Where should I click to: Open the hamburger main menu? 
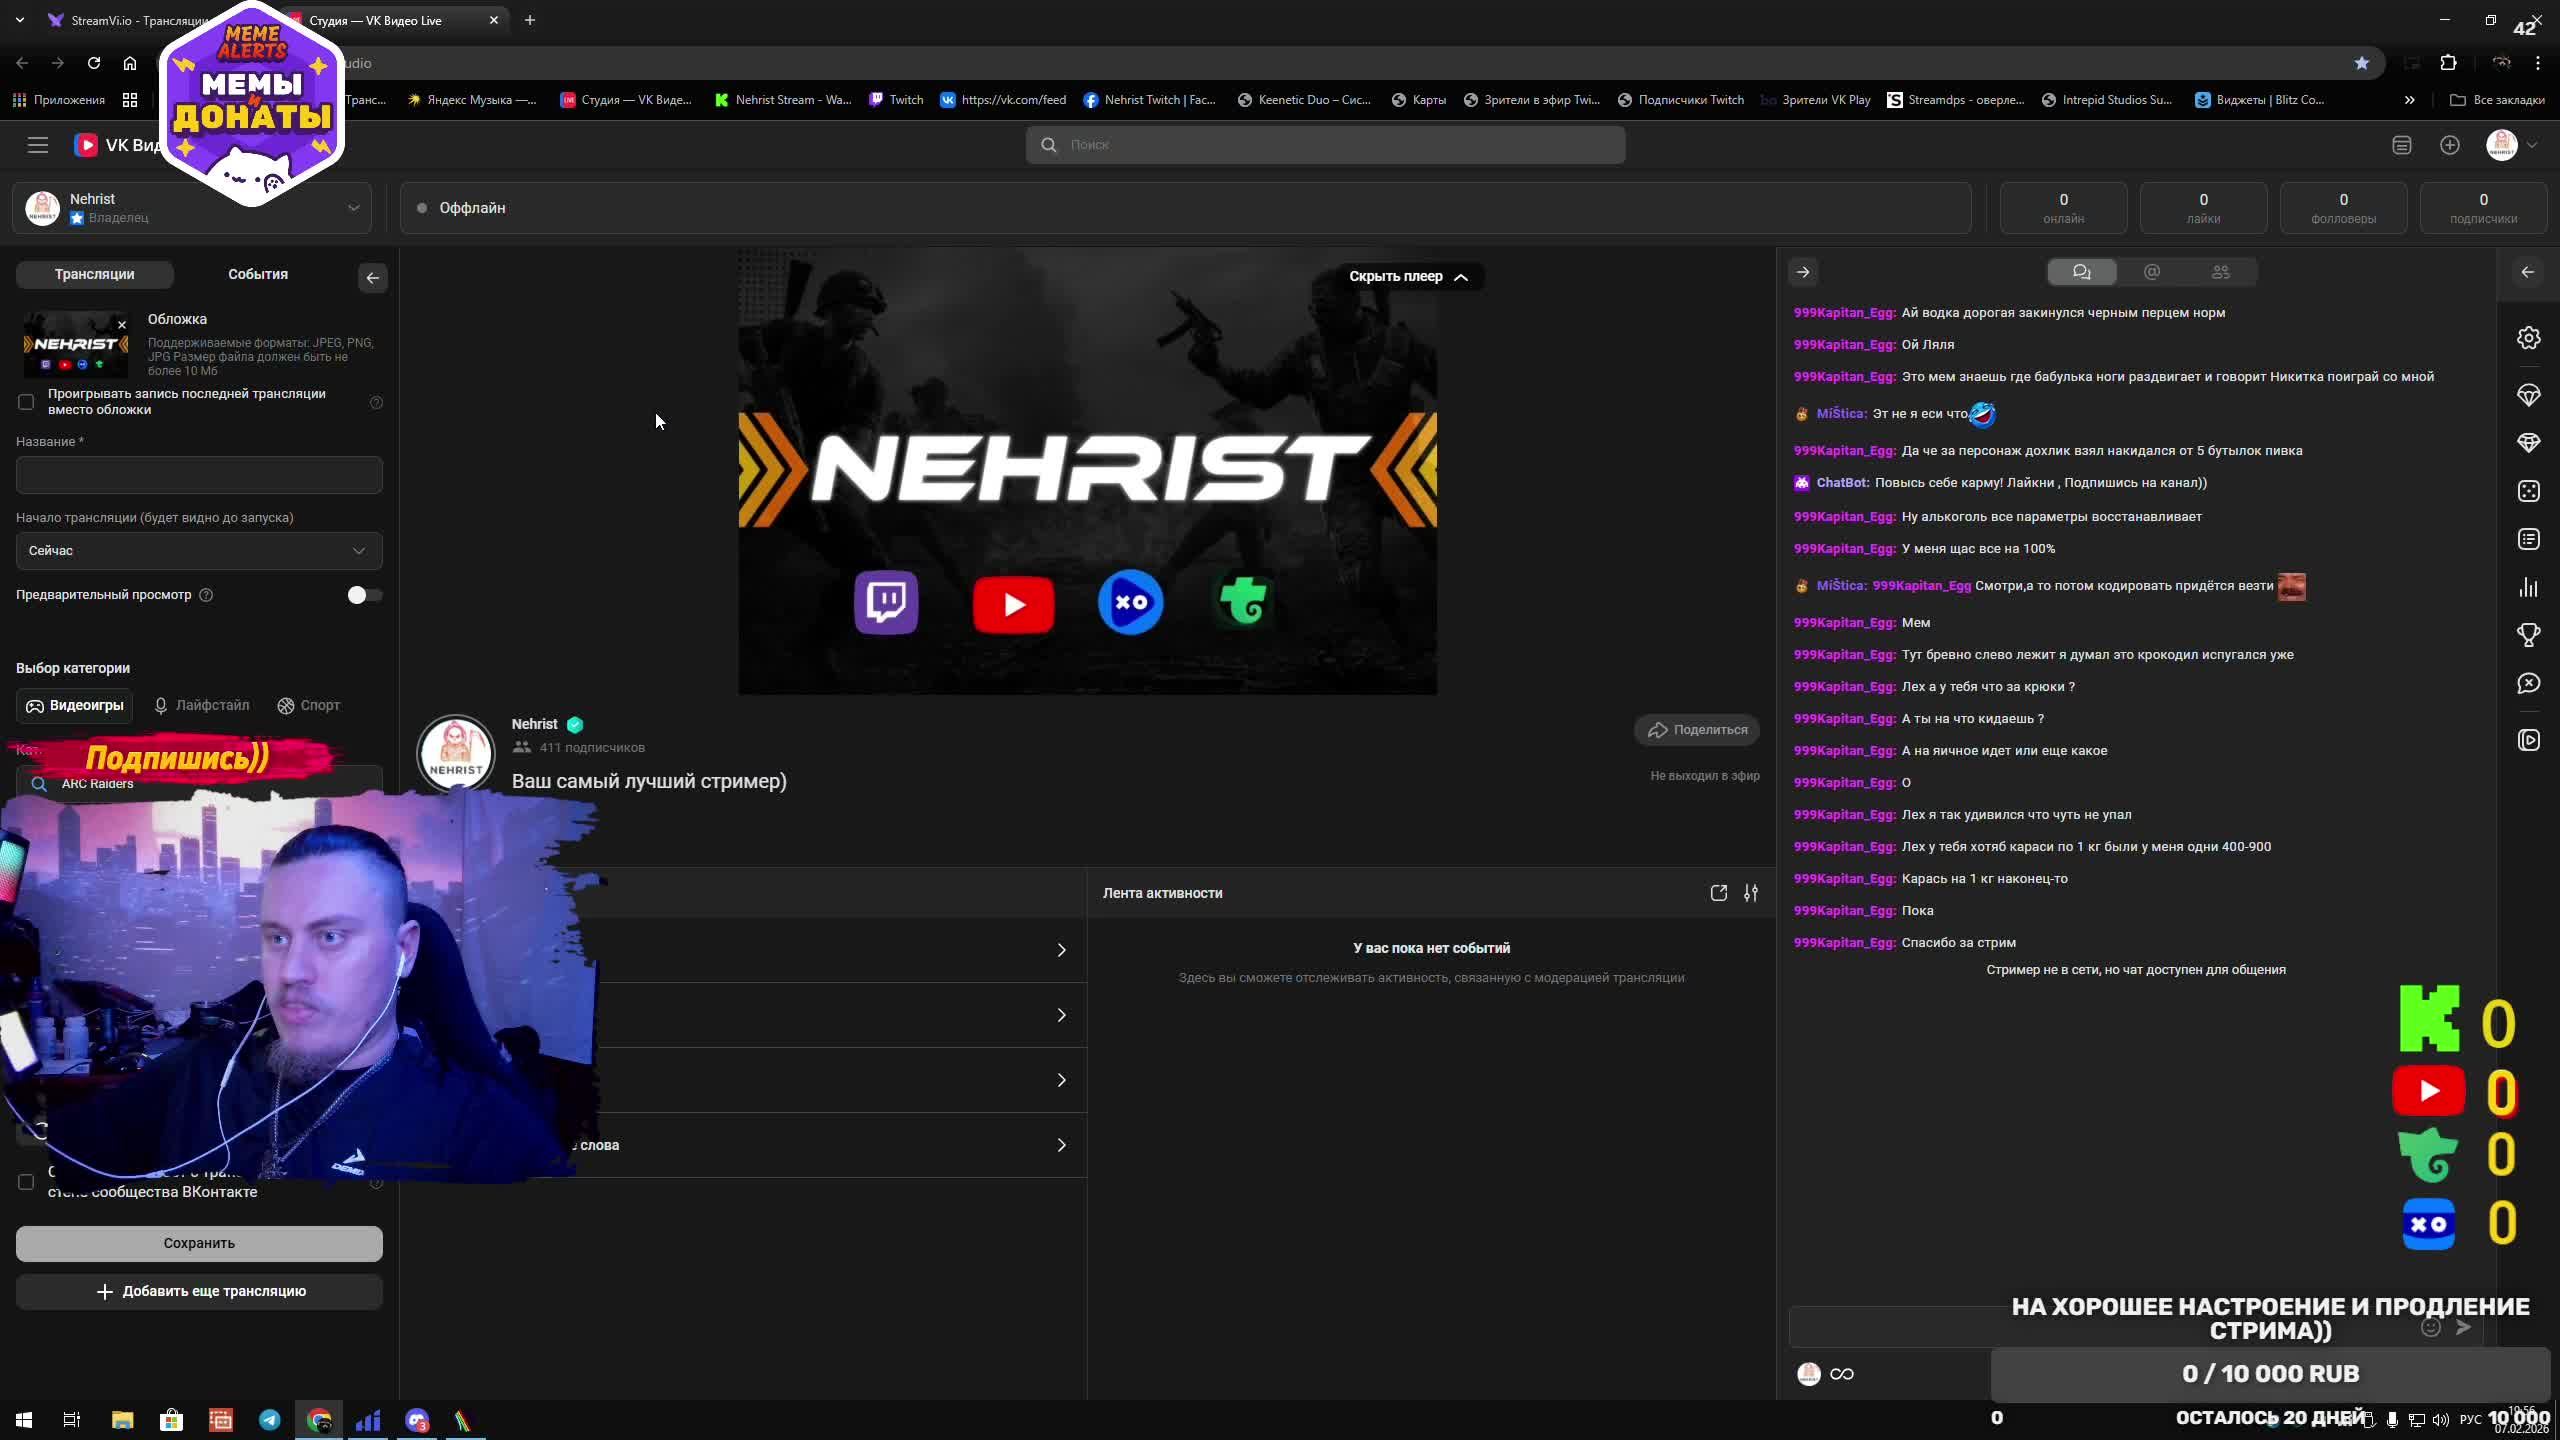click(38, 145)
